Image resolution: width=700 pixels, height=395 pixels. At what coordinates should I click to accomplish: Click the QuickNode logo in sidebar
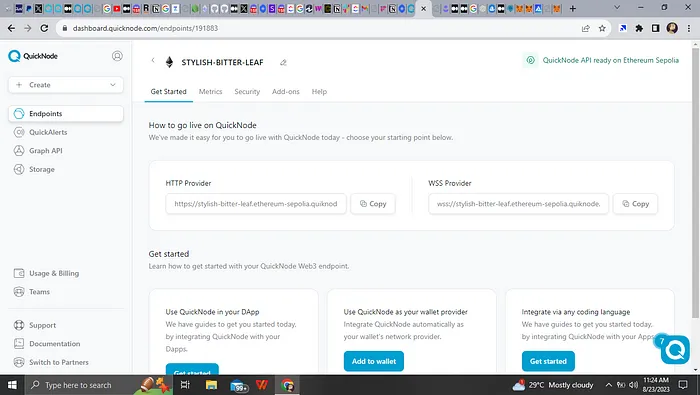pyautogui.click(x=33, y=56)
